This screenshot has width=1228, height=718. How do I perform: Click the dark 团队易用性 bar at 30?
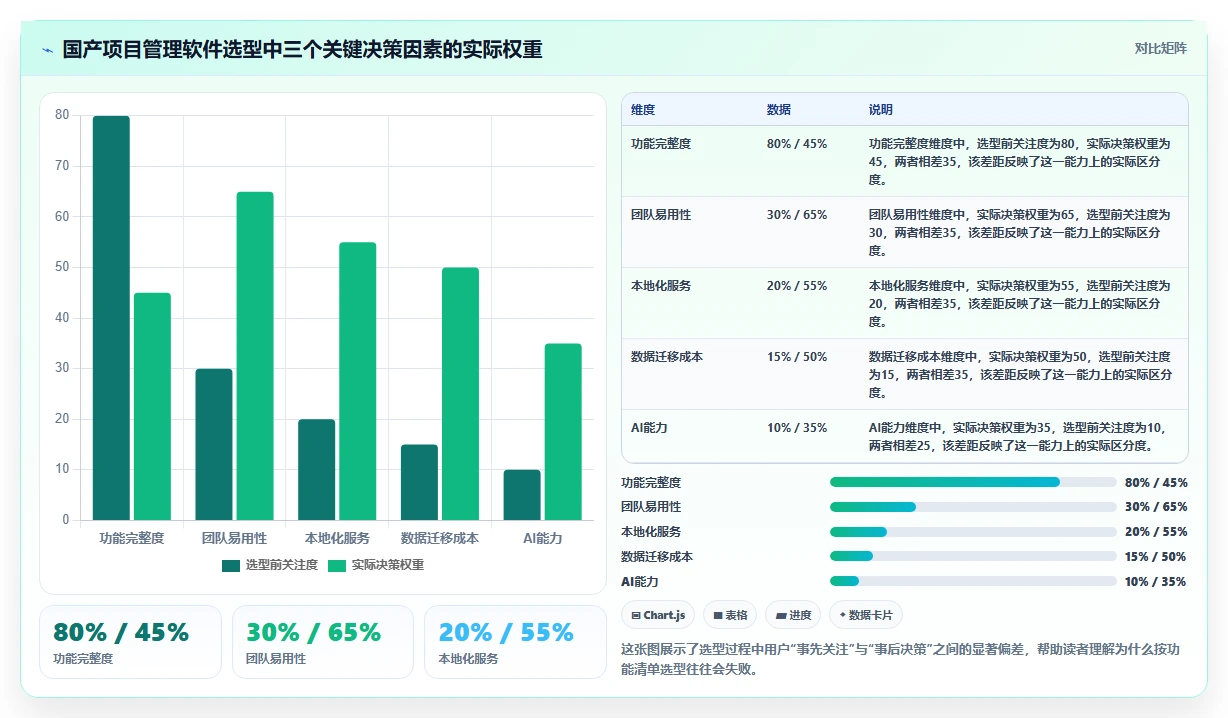pyautogui.click(x=214, y=444)
